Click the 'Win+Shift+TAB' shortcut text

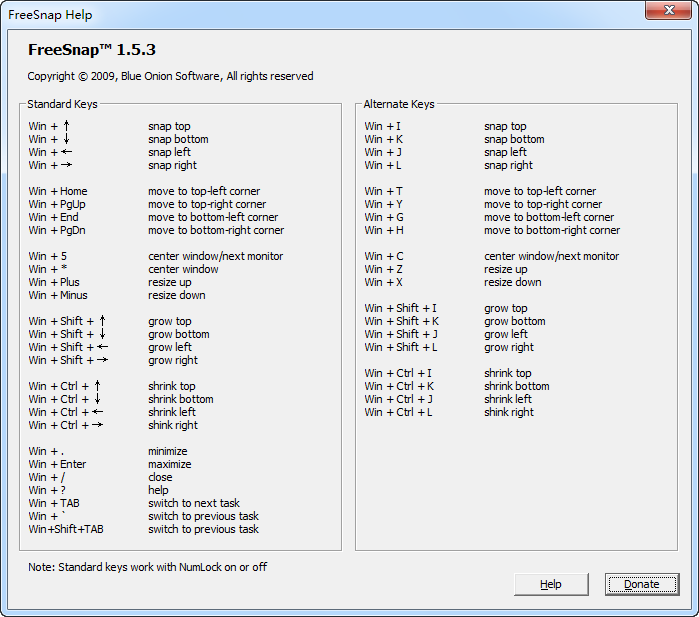66,529
